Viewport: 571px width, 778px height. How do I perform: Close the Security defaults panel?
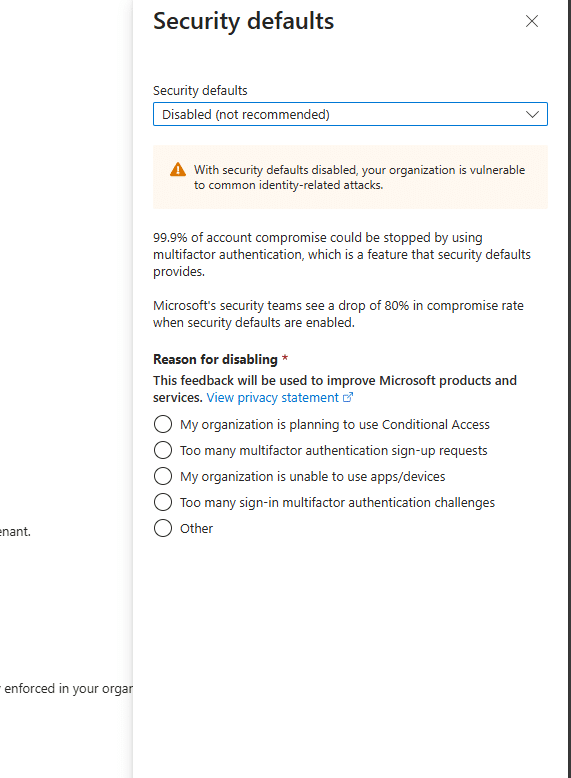[532, 21]
